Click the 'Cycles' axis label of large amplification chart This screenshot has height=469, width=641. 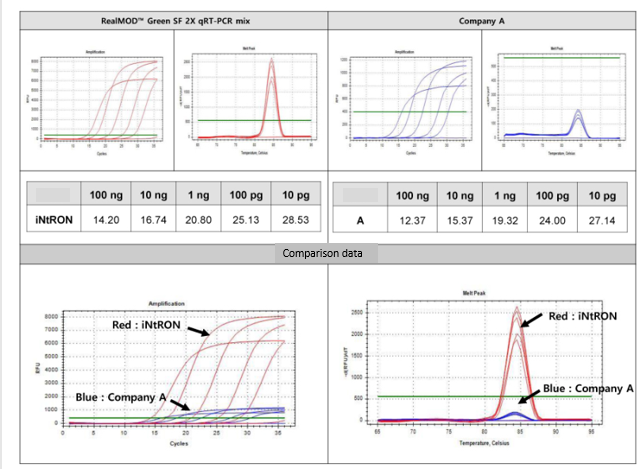(x=179, y=444)
